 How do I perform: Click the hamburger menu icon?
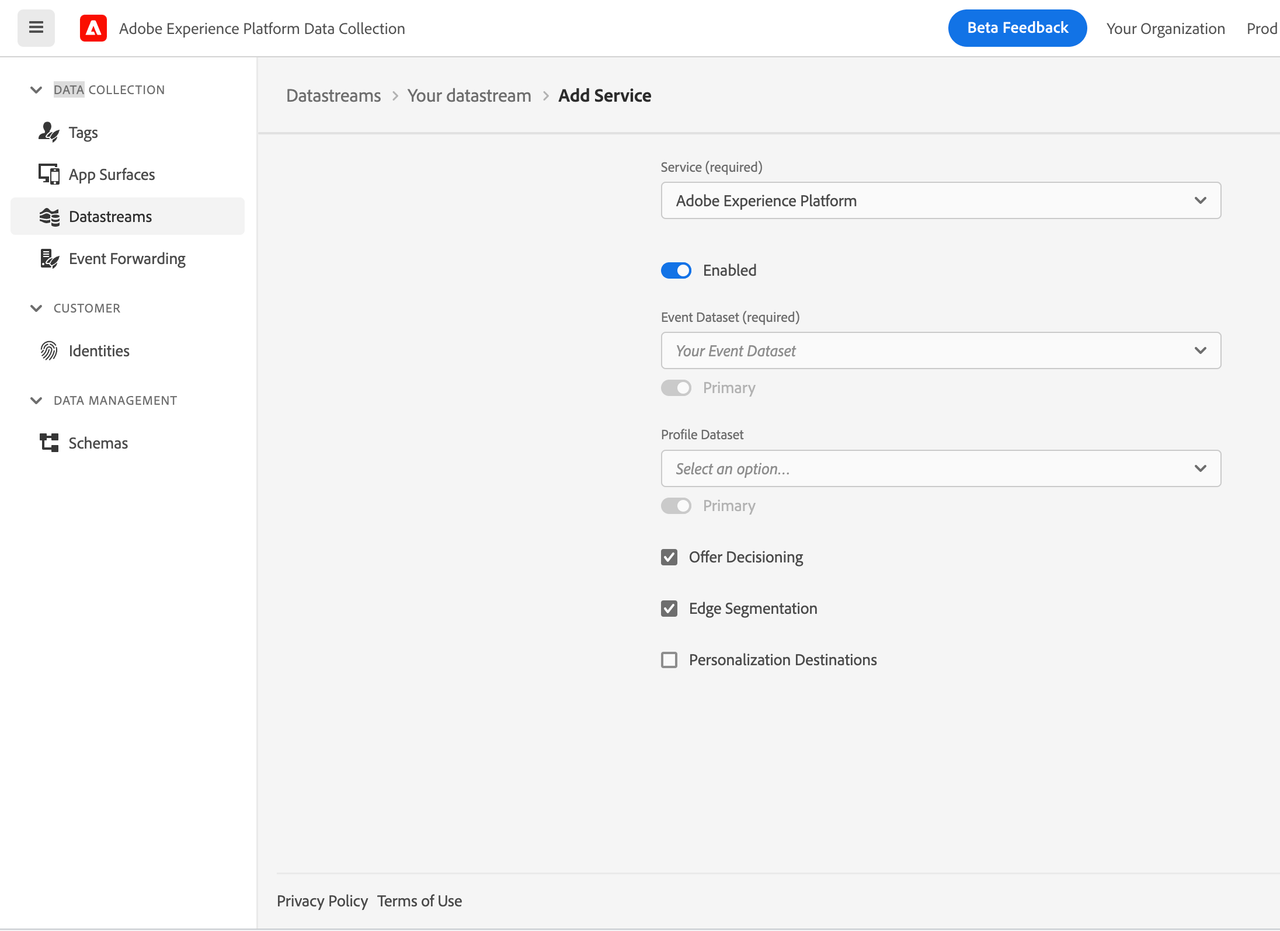pyautogui.click(x=36, y=28)
